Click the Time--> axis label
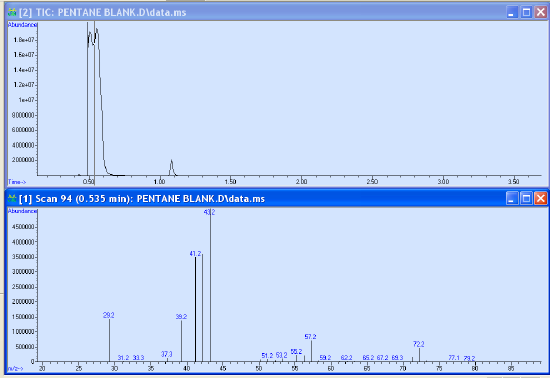The width and height of the screenshot is (550, 378). pos(17,182)
